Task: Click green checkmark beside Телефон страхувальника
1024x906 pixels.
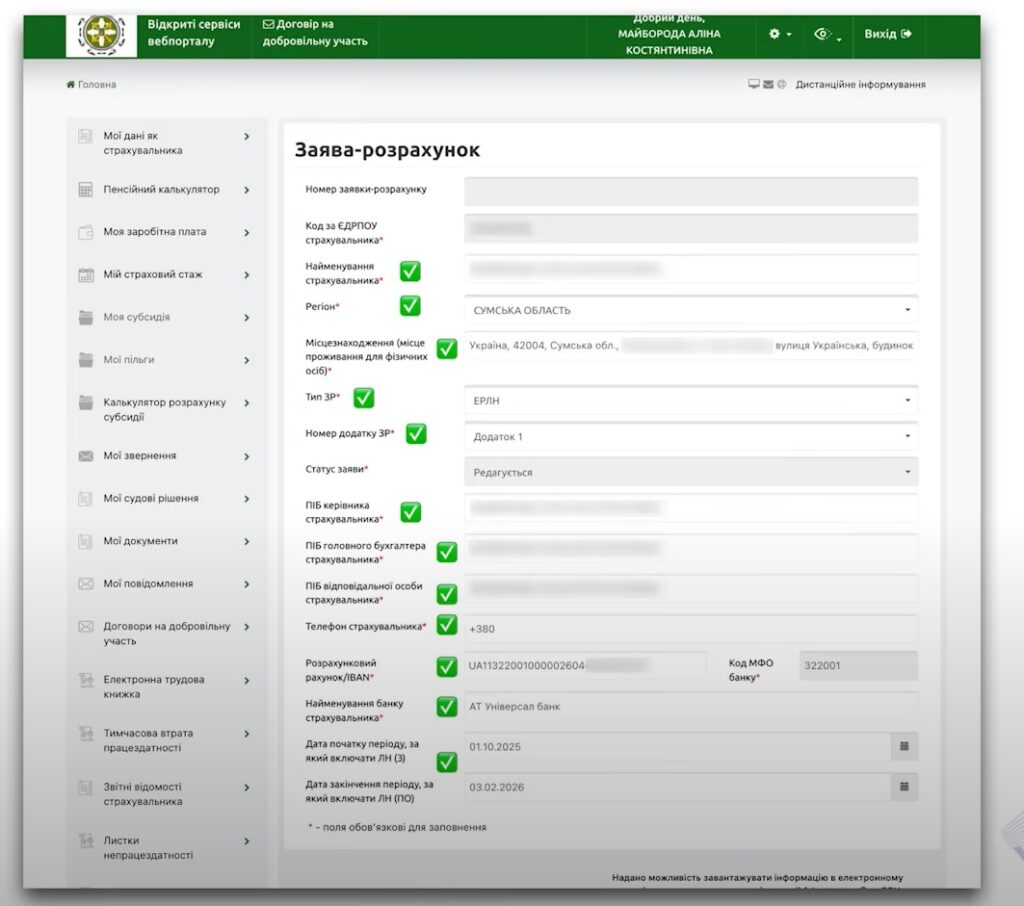Action: click(x=447, y=625)
